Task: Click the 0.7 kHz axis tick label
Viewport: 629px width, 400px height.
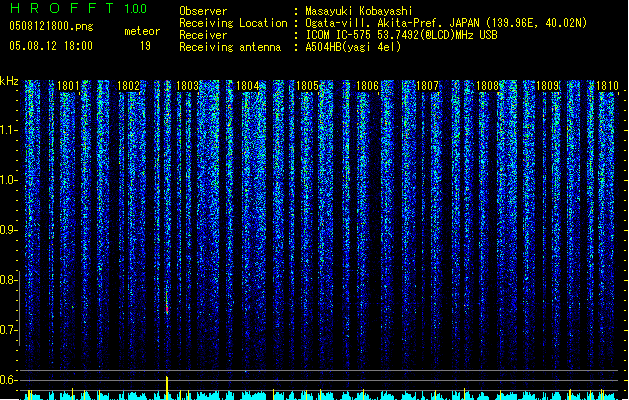Action: [x=8, y=330]
